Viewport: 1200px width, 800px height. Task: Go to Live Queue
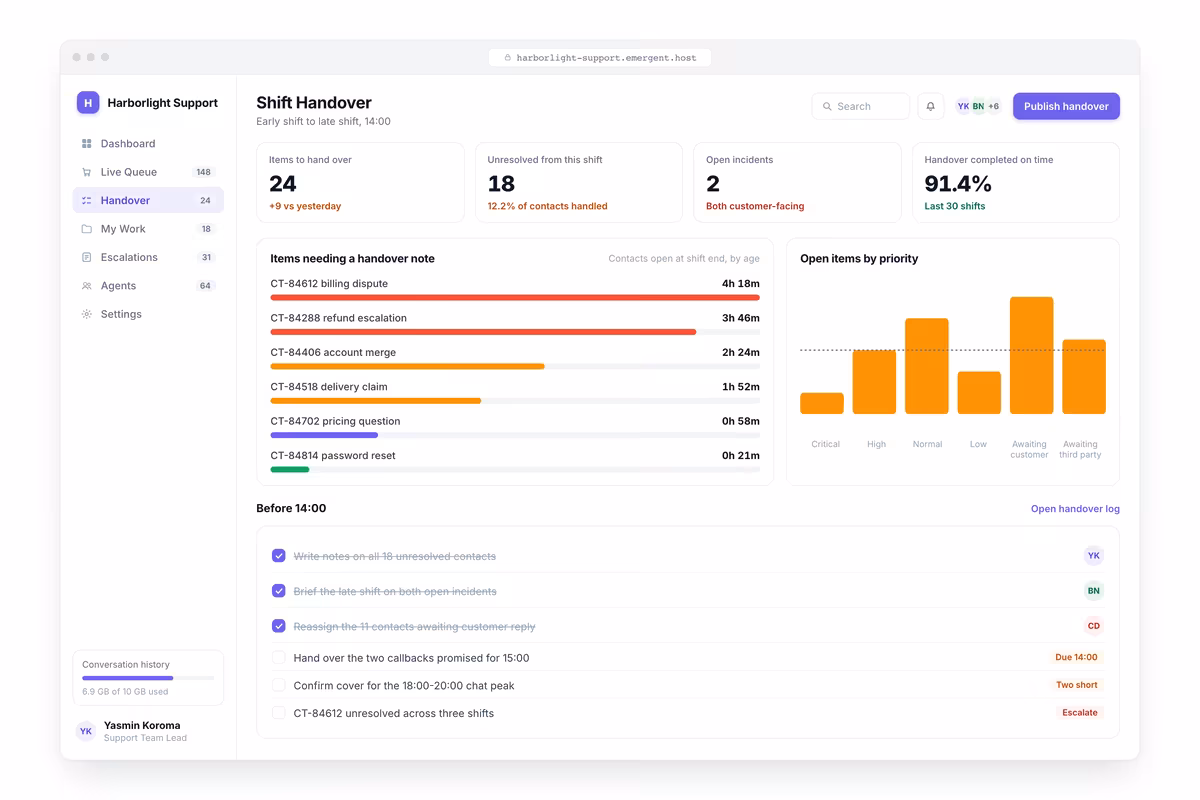click(x=148, y=172)
